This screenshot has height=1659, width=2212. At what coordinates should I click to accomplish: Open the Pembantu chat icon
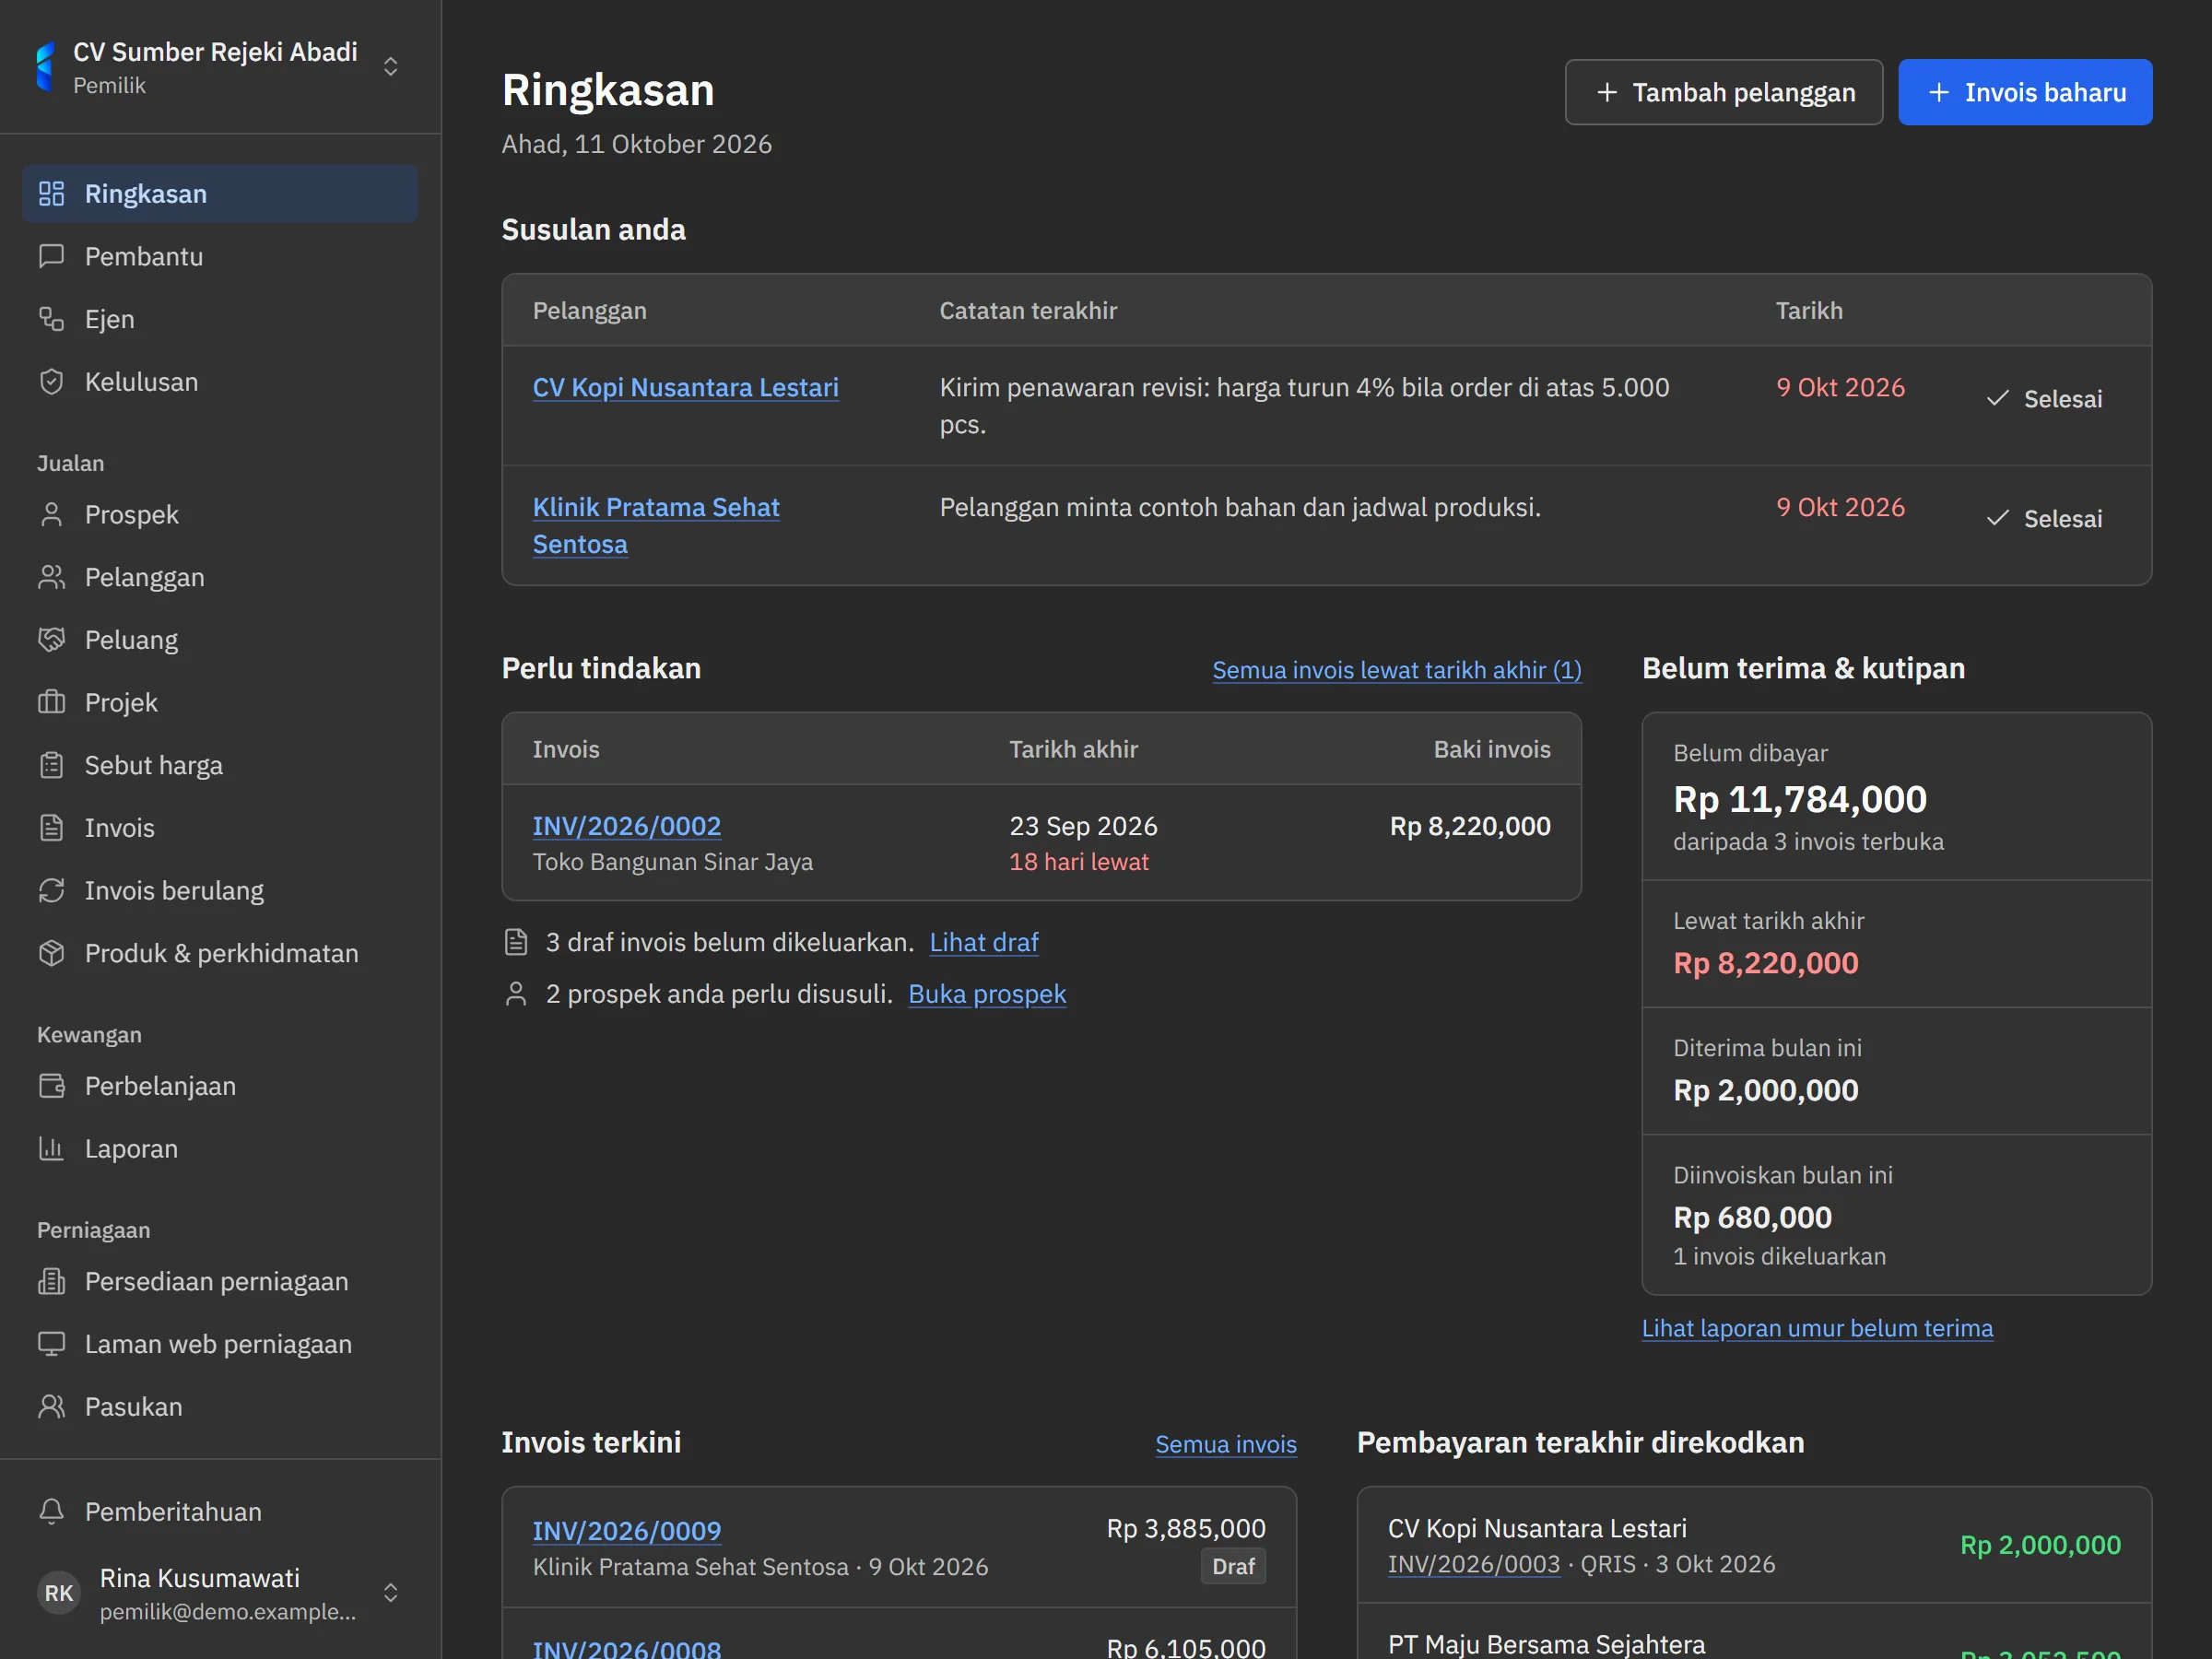(x=51, y=256)
